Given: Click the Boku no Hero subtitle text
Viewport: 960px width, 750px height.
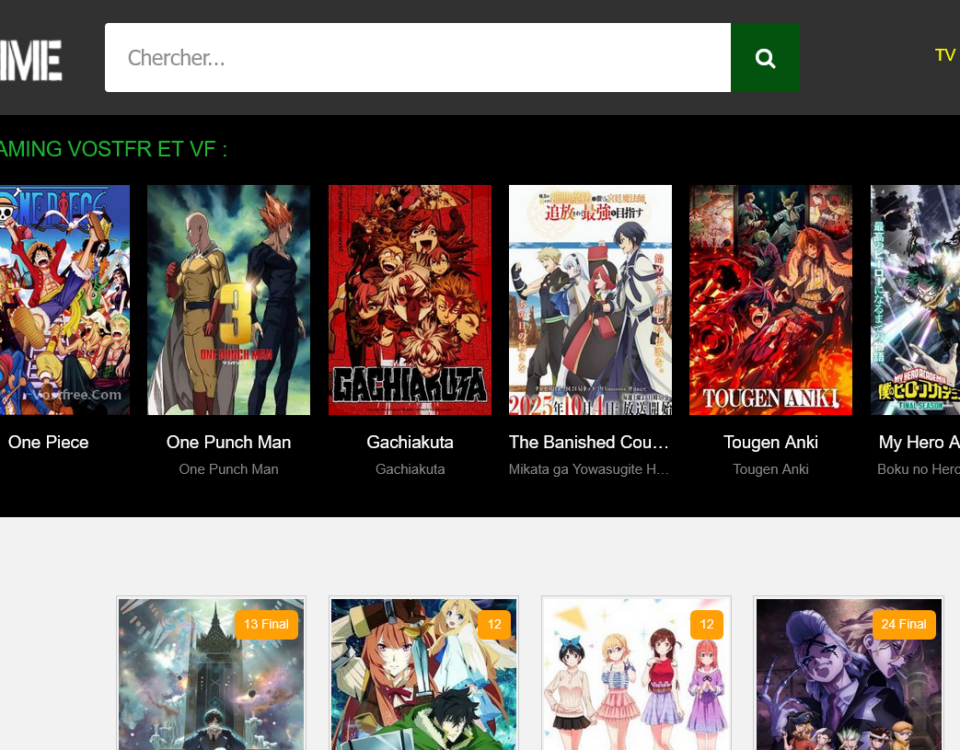Looking at the screenshot, I should (x=917, y=469).
